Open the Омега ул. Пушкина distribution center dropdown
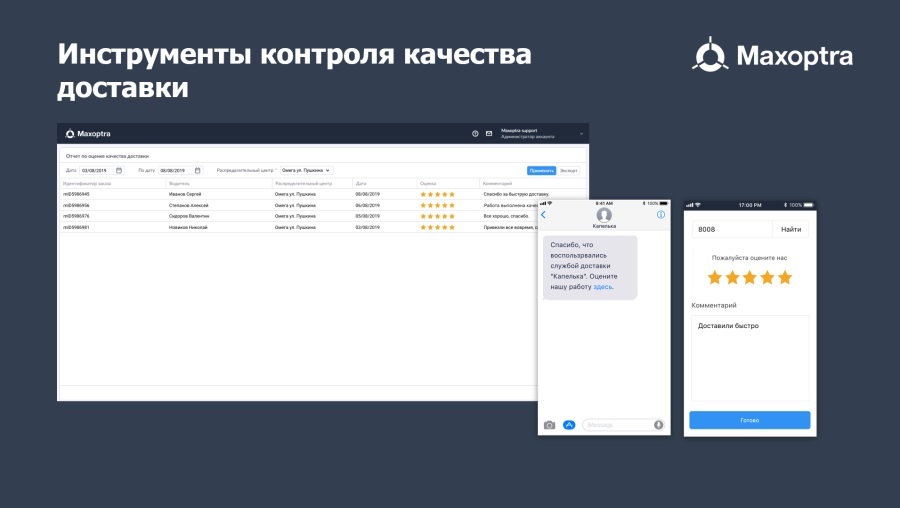 (306, 170)
